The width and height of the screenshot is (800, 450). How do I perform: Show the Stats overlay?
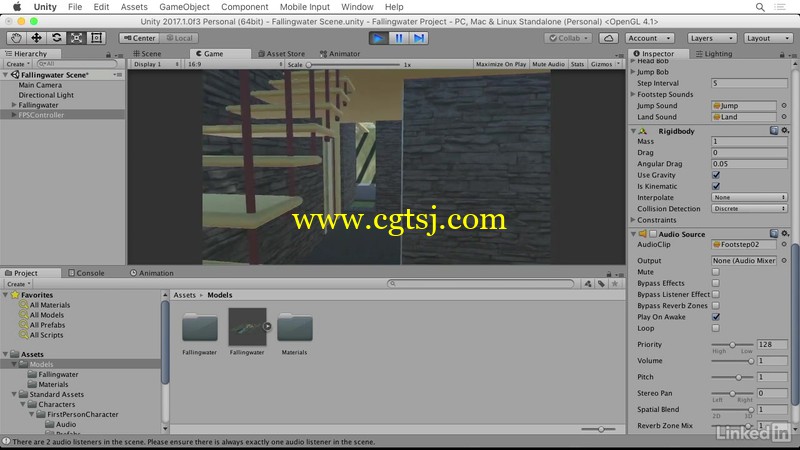tap(577, 64)
